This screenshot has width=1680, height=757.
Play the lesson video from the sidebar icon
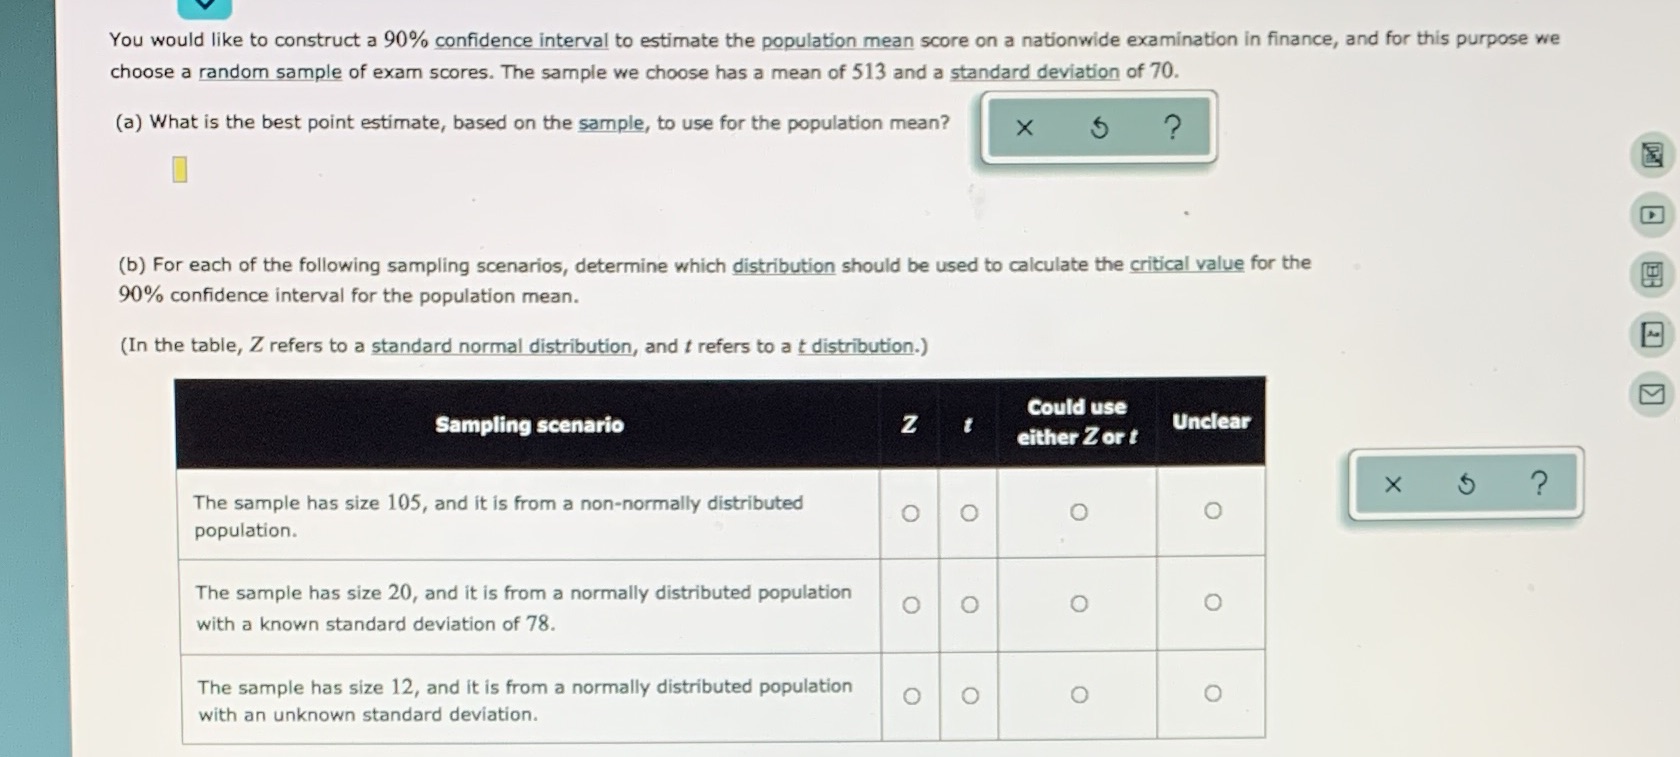point(1652,215)
